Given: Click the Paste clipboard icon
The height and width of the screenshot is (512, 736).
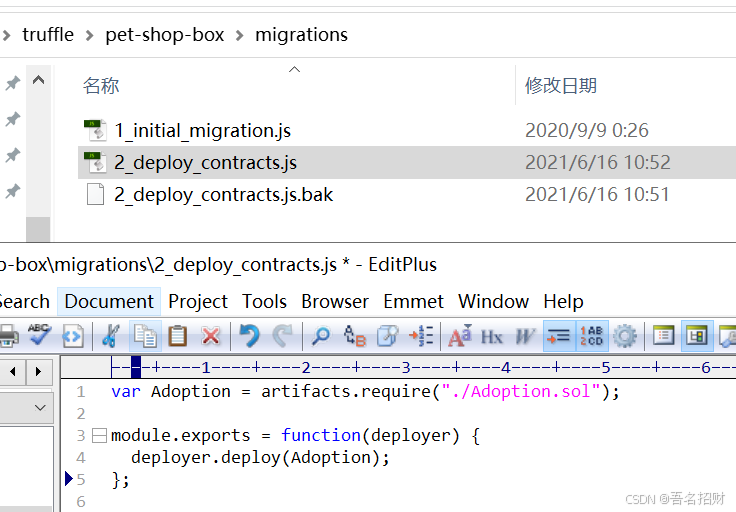Looking at the screenshot, I should 177,336.
